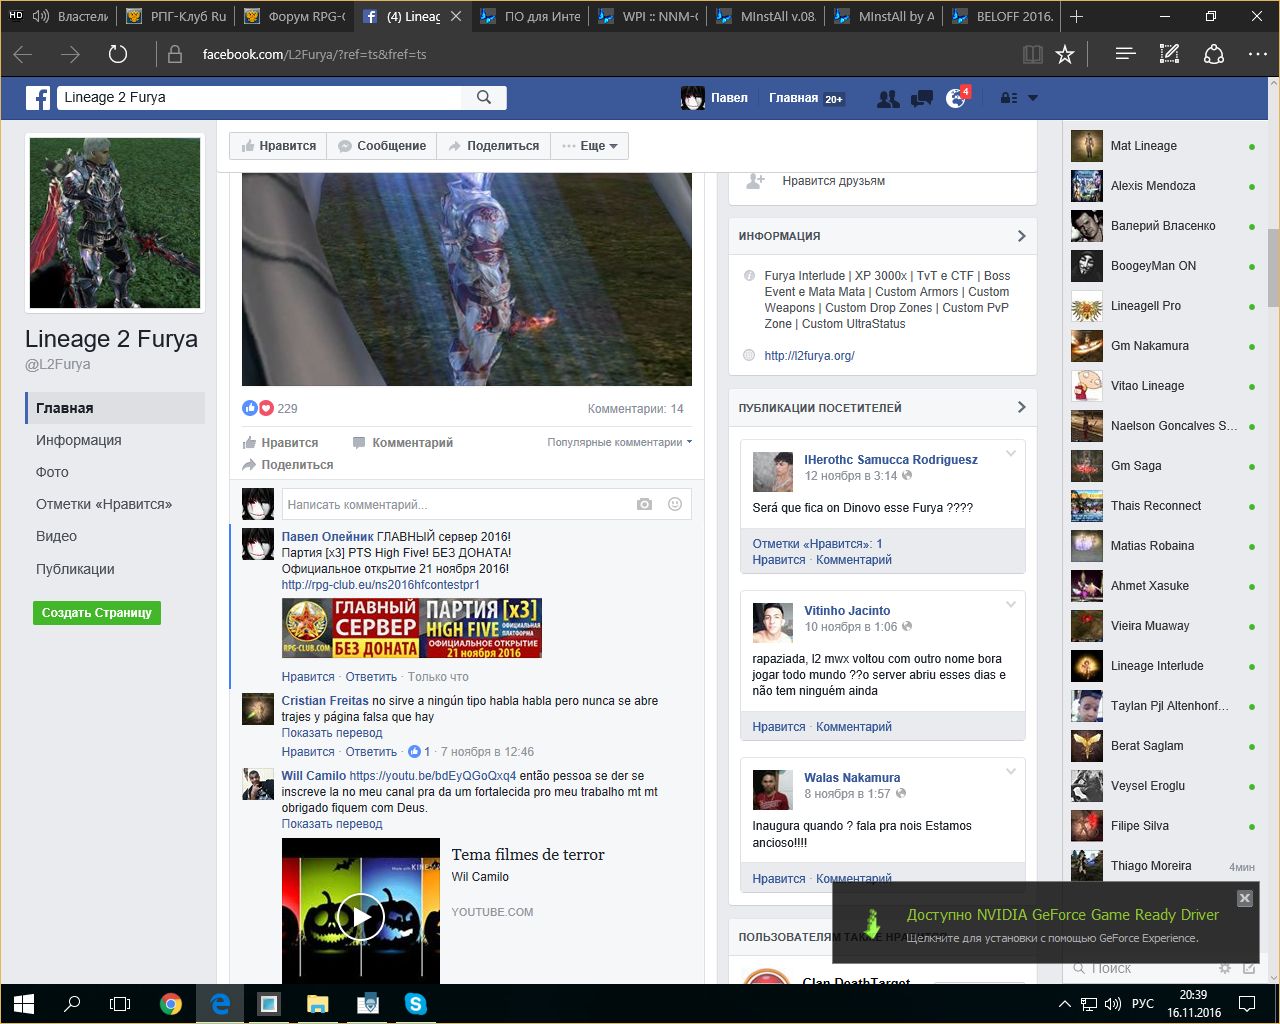This screenshot has width=1280, height=1024.
Task: Play the Tema filmes de terror video
Action: tap(360, 916)
